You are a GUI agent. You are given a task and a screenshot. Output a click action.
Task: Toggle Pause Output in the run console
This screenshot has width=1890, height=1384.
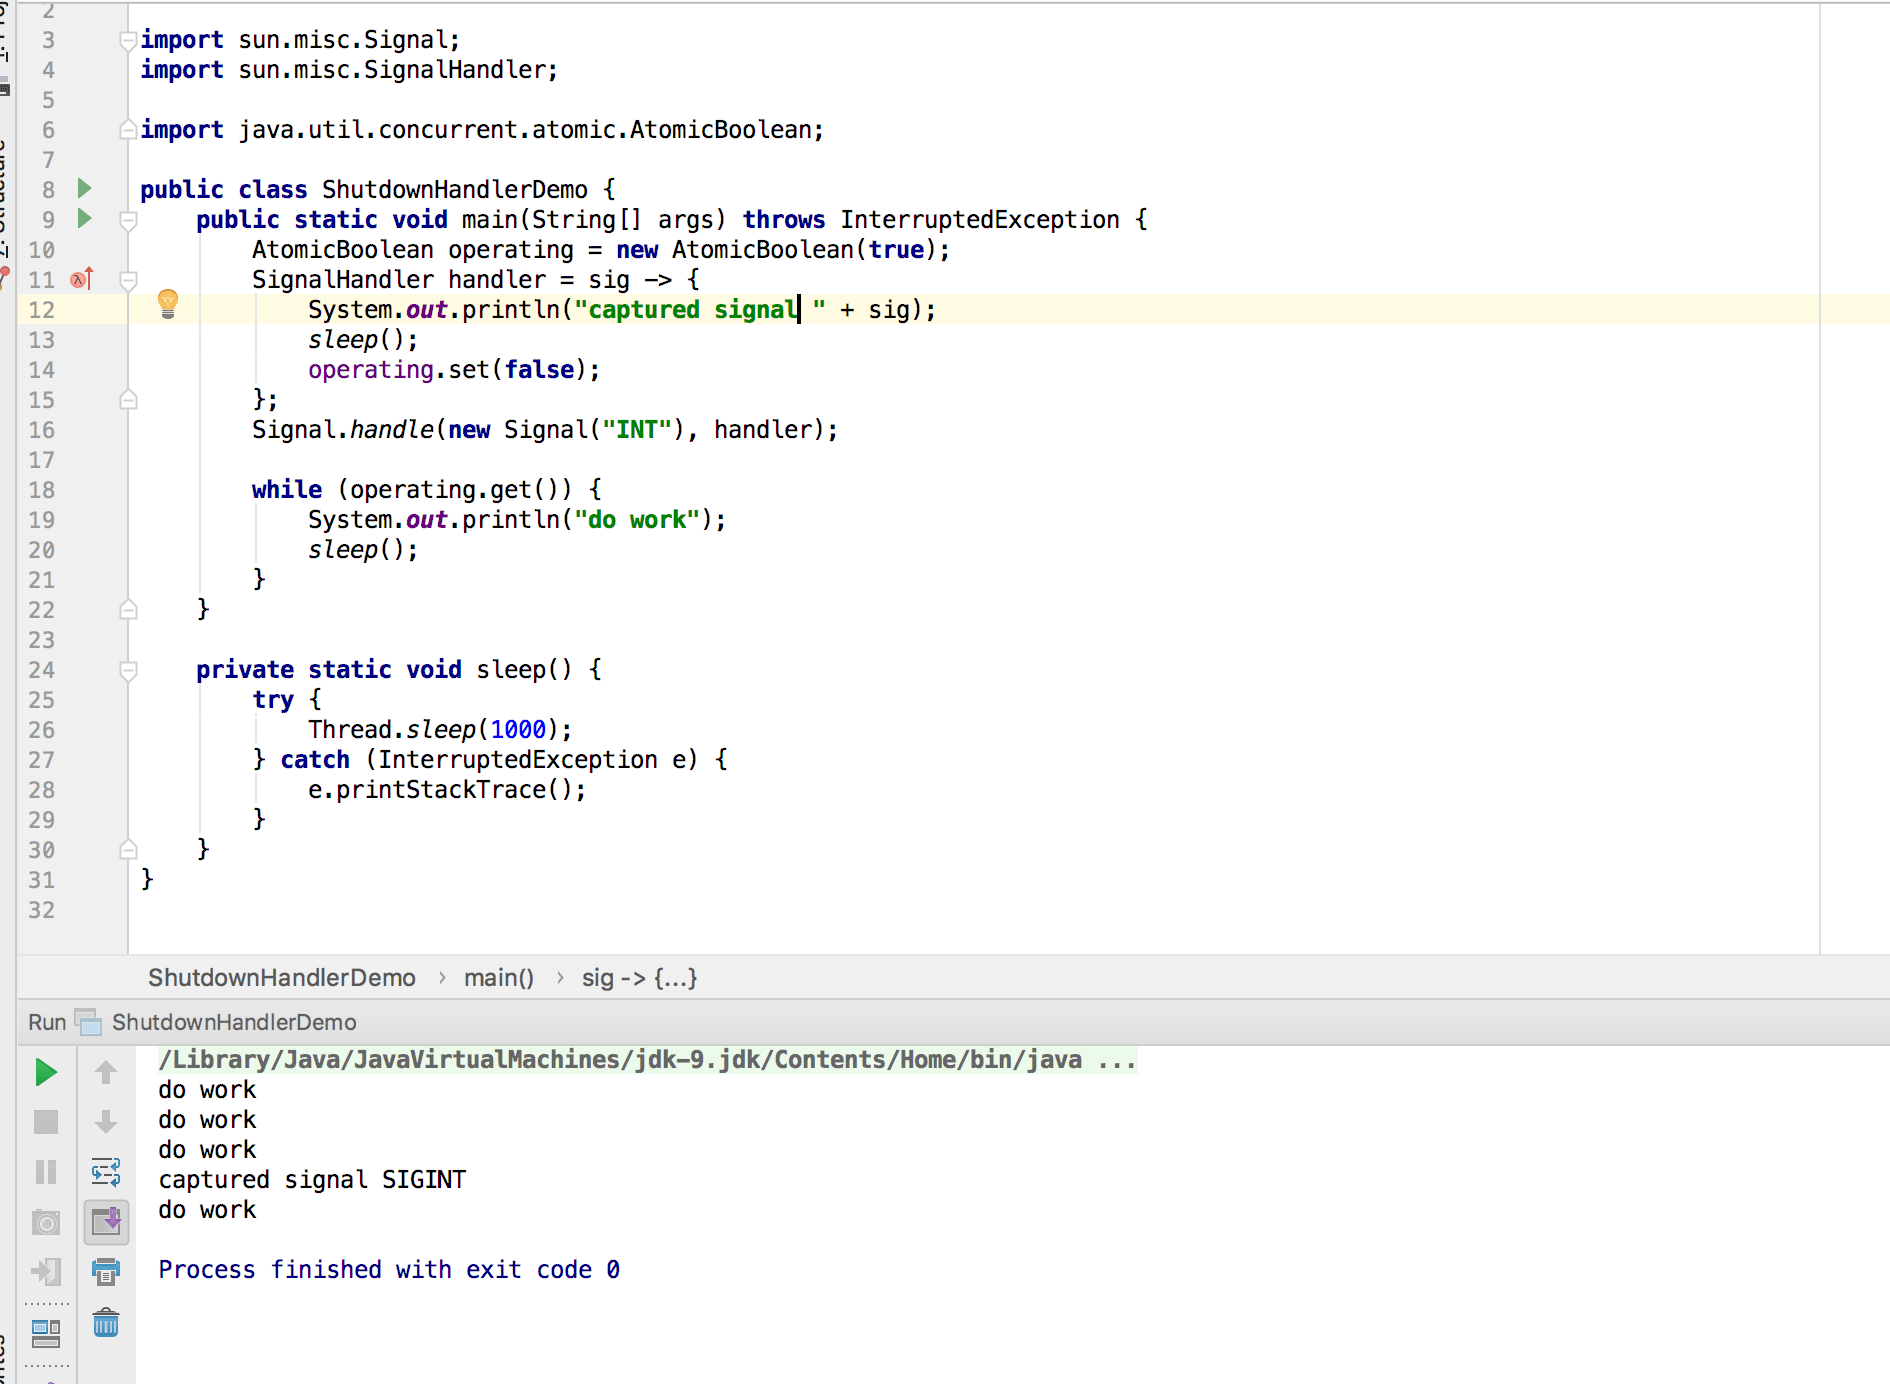click(x=46, y=1172)
